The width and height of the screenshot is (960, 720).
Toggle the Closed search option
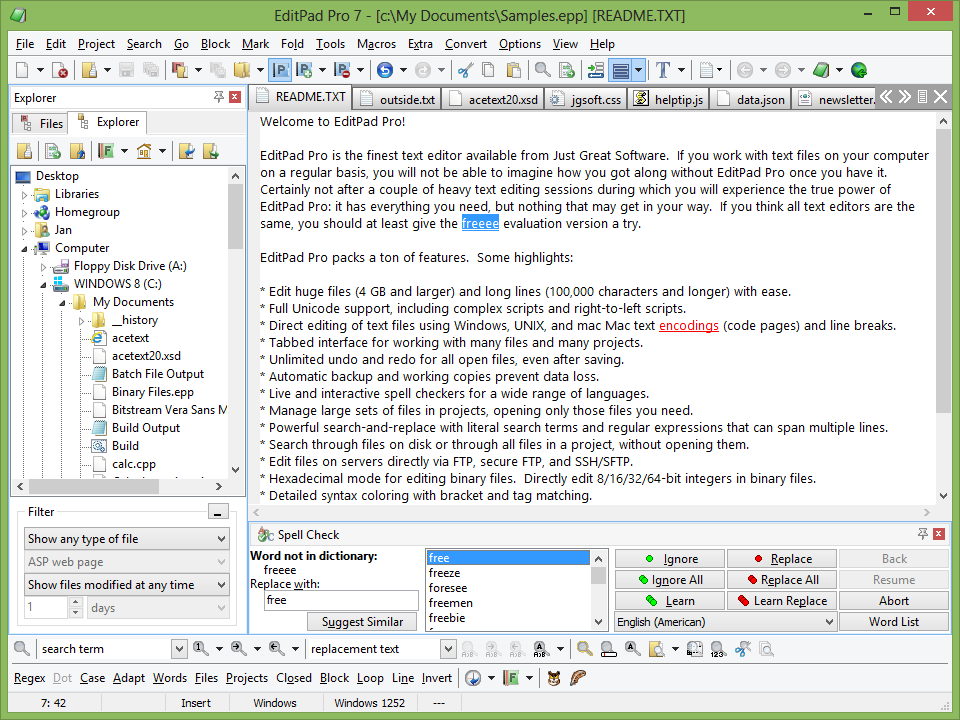[294, 678]
